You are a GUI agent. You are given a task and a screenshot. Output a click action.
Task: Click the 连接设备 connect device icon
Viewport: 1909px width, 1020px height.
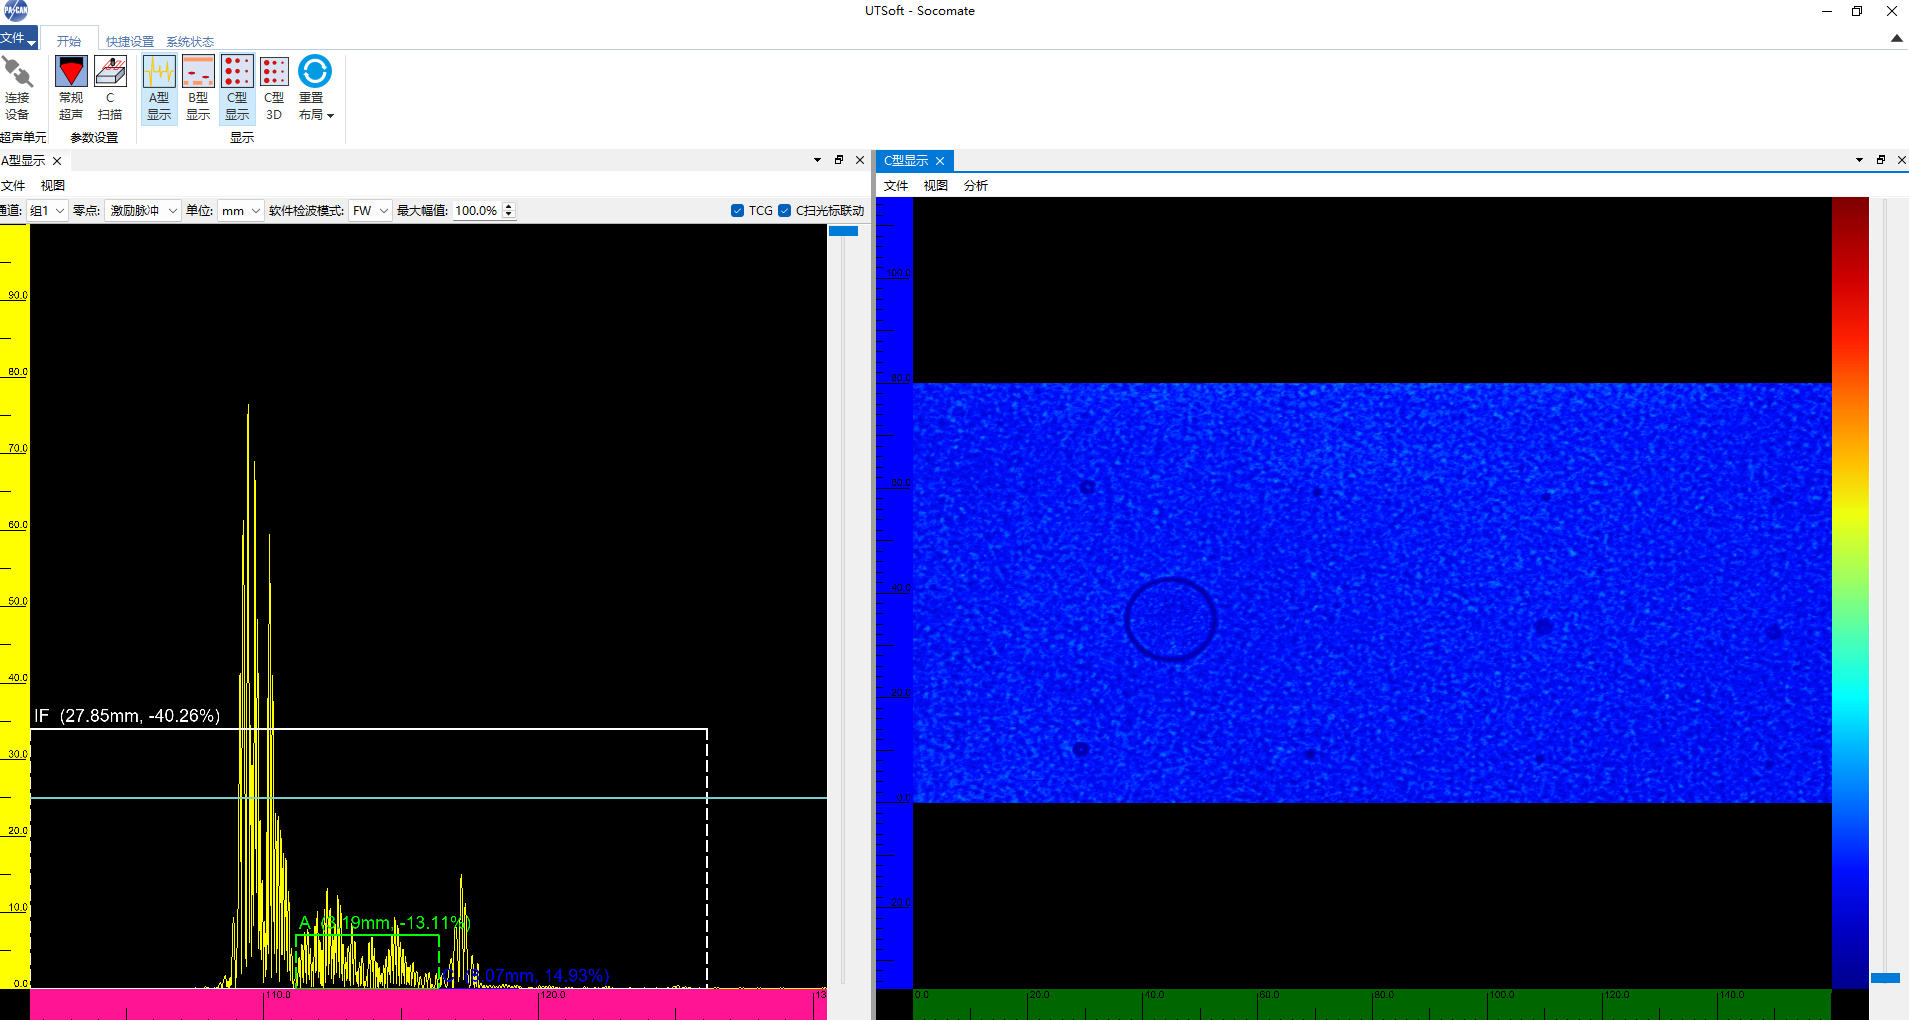[x=17, y=88]
